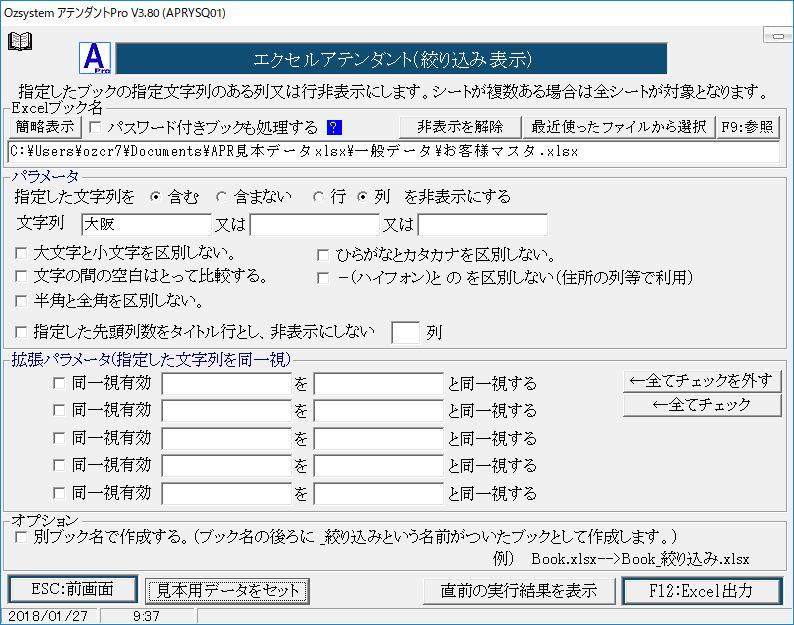Click 直前の実行結果を表示 button
Screen dimensions: 794x625
click(519, 591)
